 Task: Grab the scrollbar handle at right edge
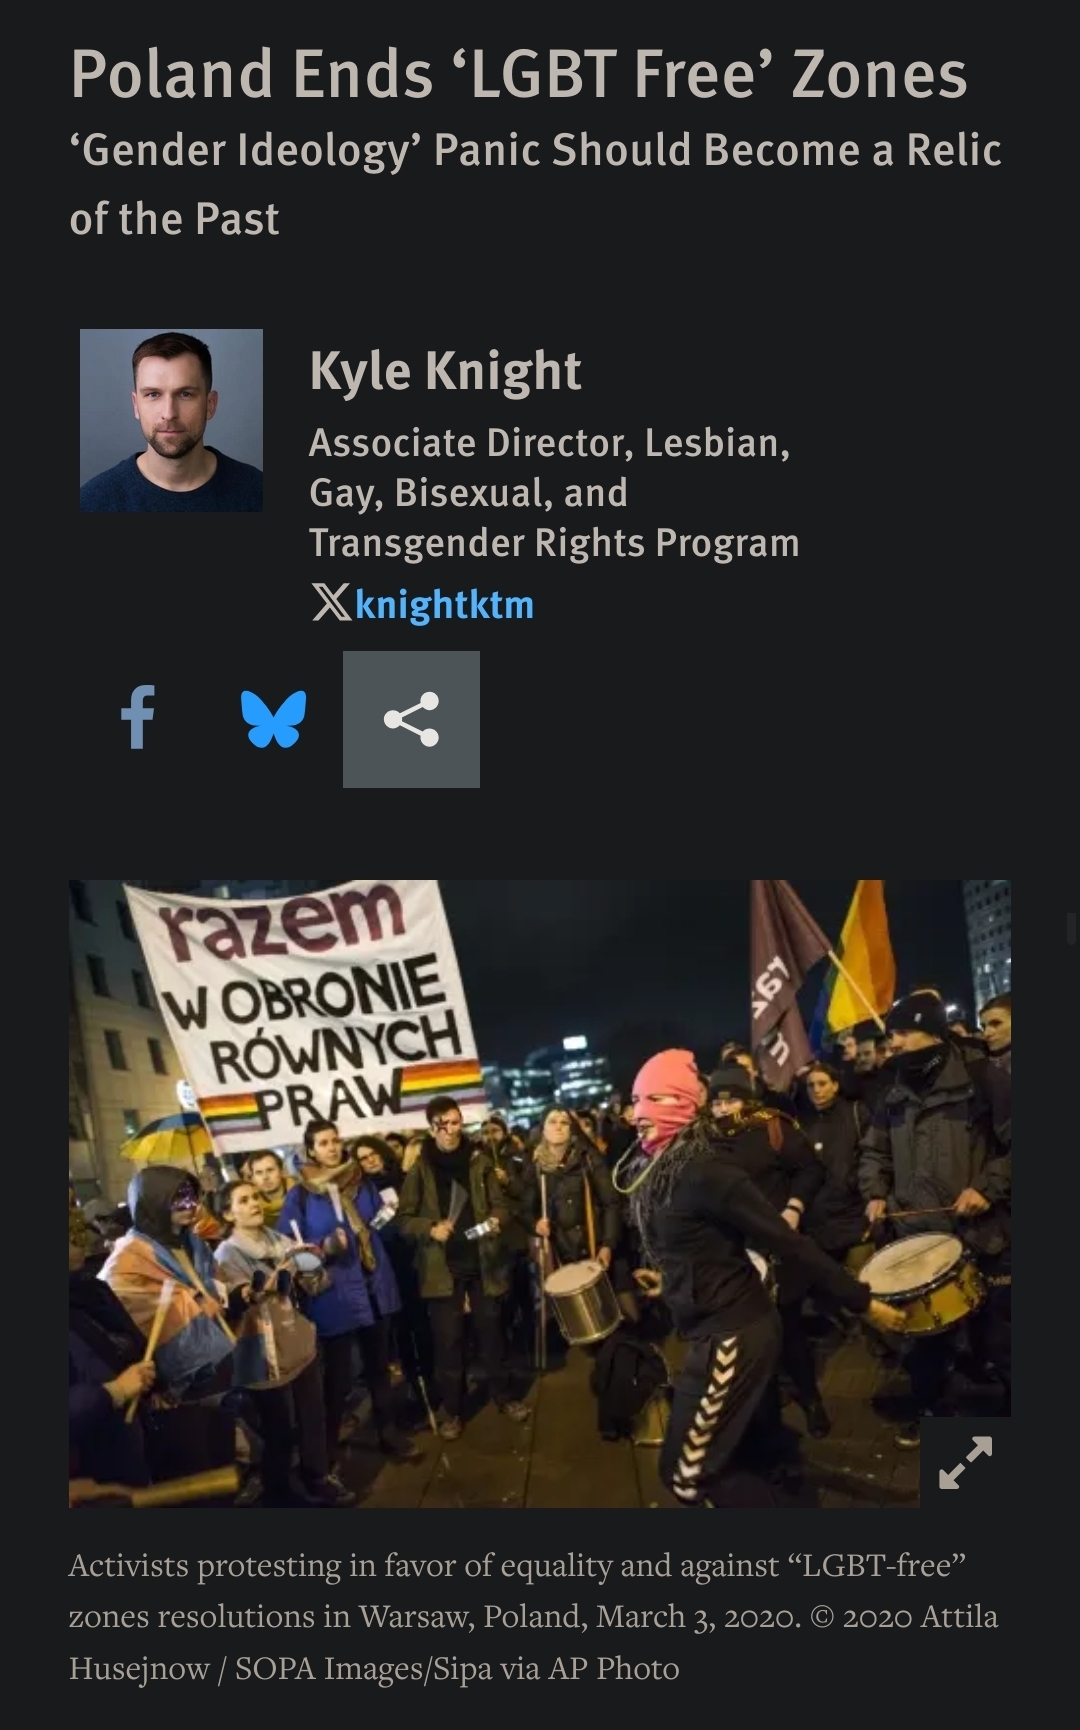pyautogui.click(x=1072, y=927)
